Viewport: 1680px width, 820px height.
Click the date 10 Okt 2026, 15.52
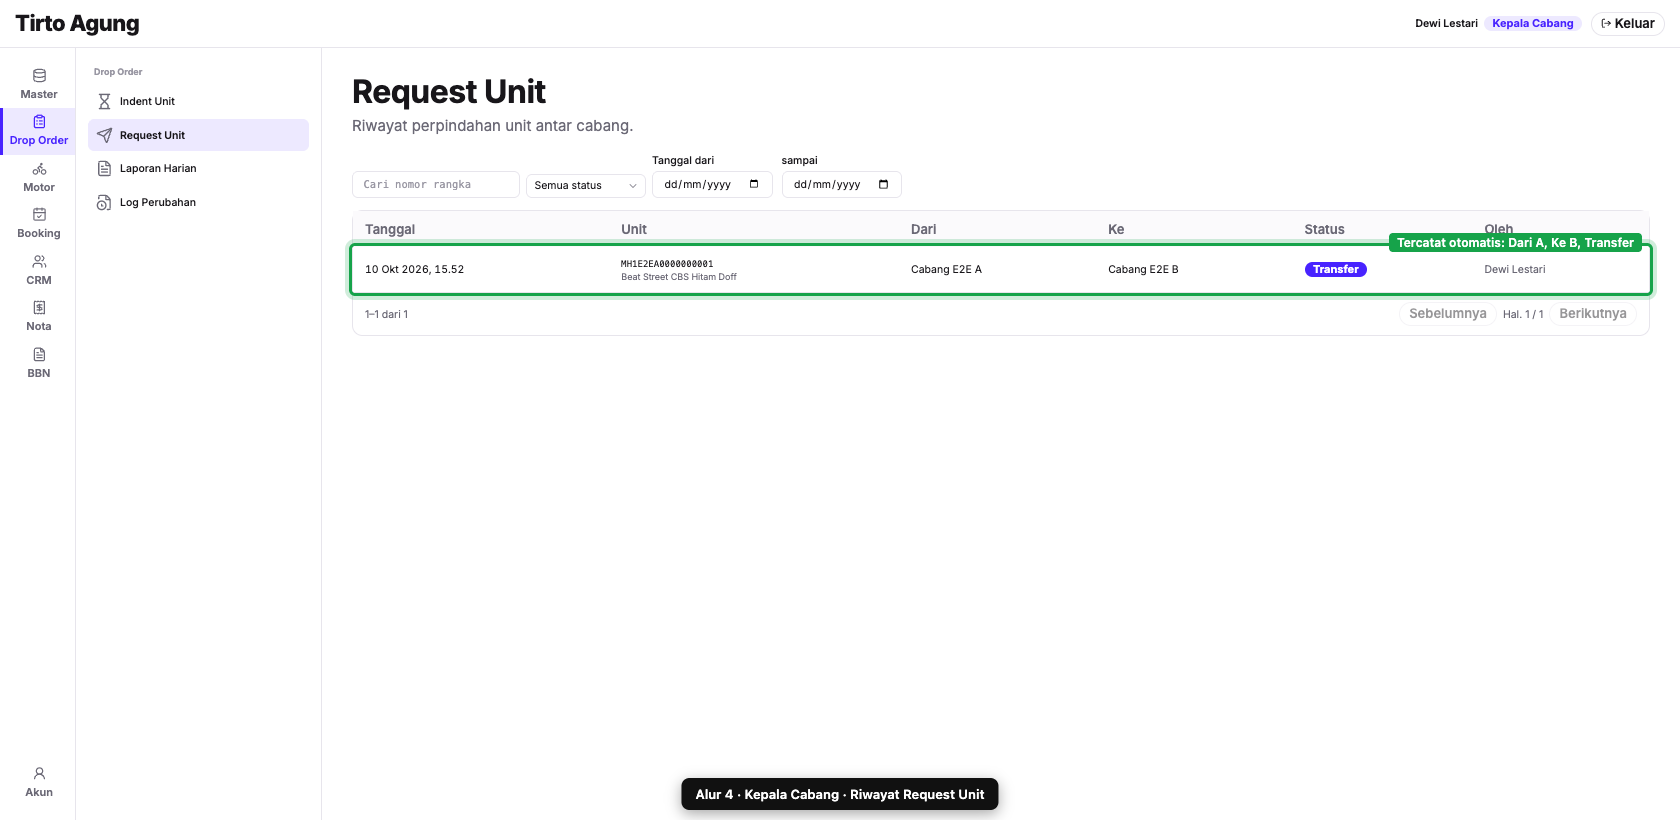tap(414, 269)
